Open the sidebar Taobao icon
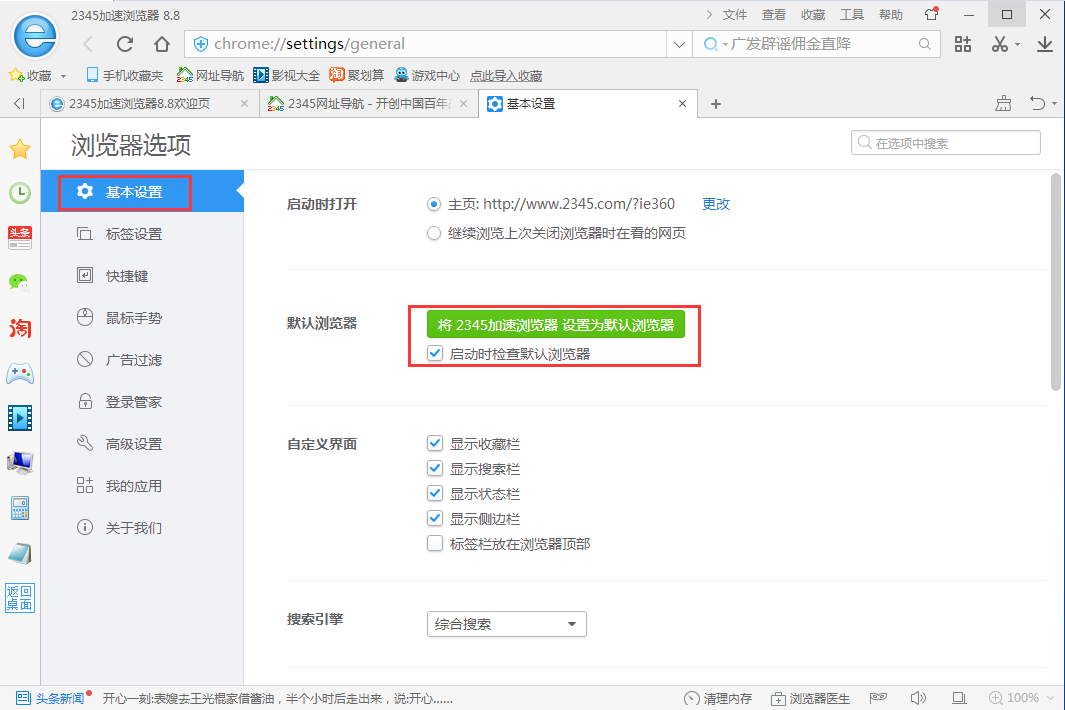The height and width of the screenshot is (710, 1065). point(20,328)
